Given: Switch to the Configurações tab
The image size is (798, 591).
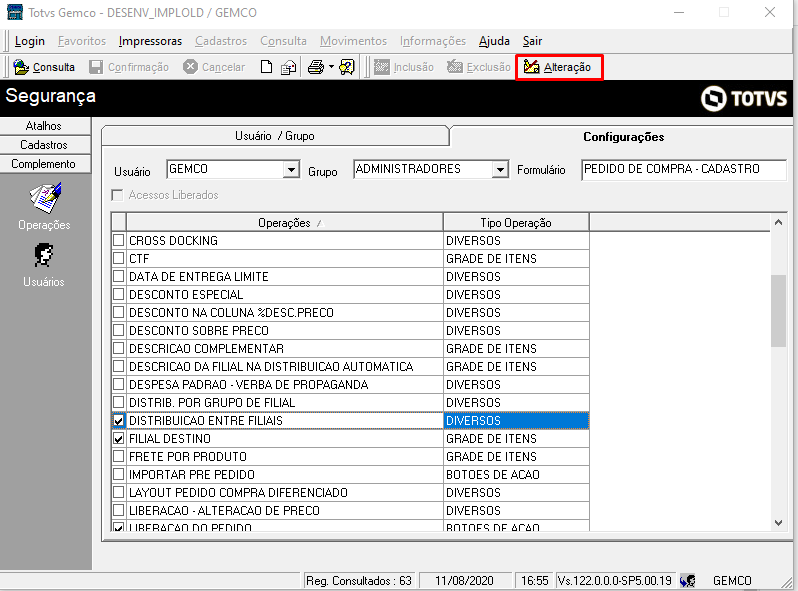Looking at the screenshot, I should [x=623, y=137].
